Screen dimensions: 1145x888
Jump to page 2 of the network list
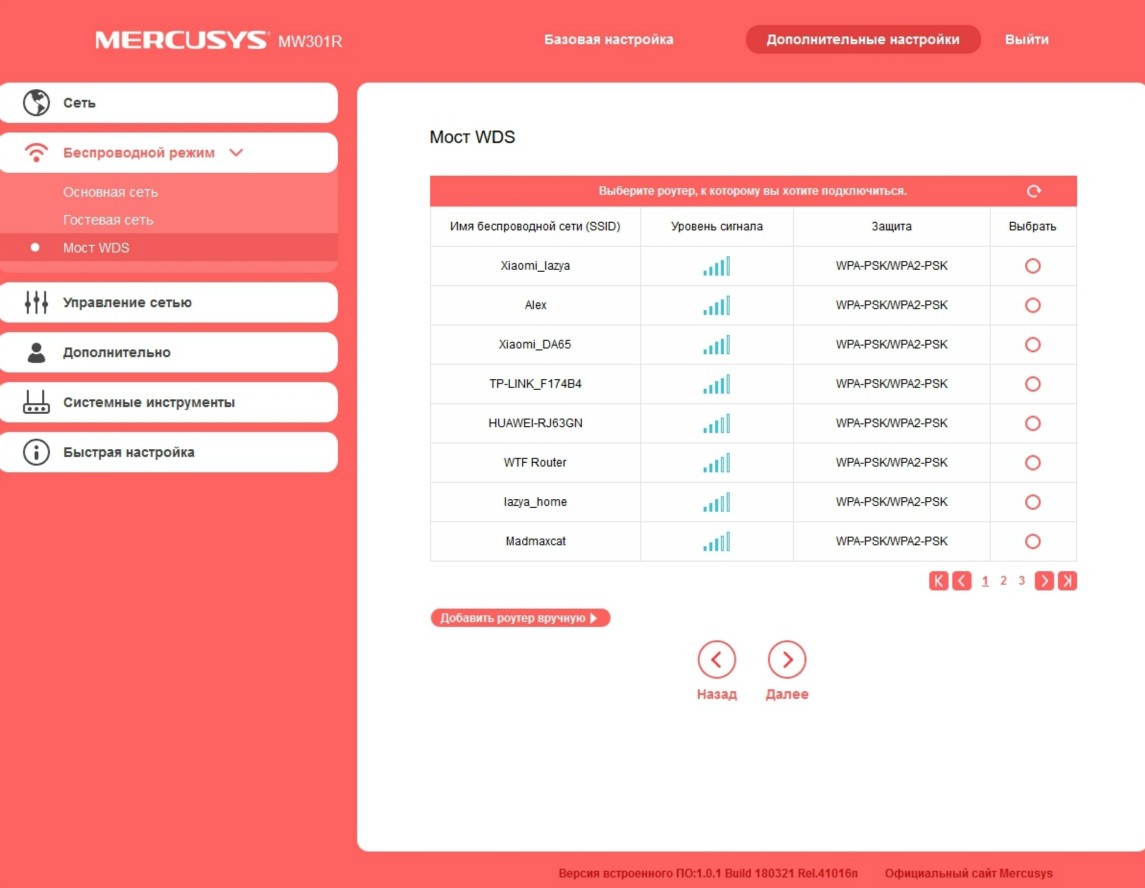1003,581
